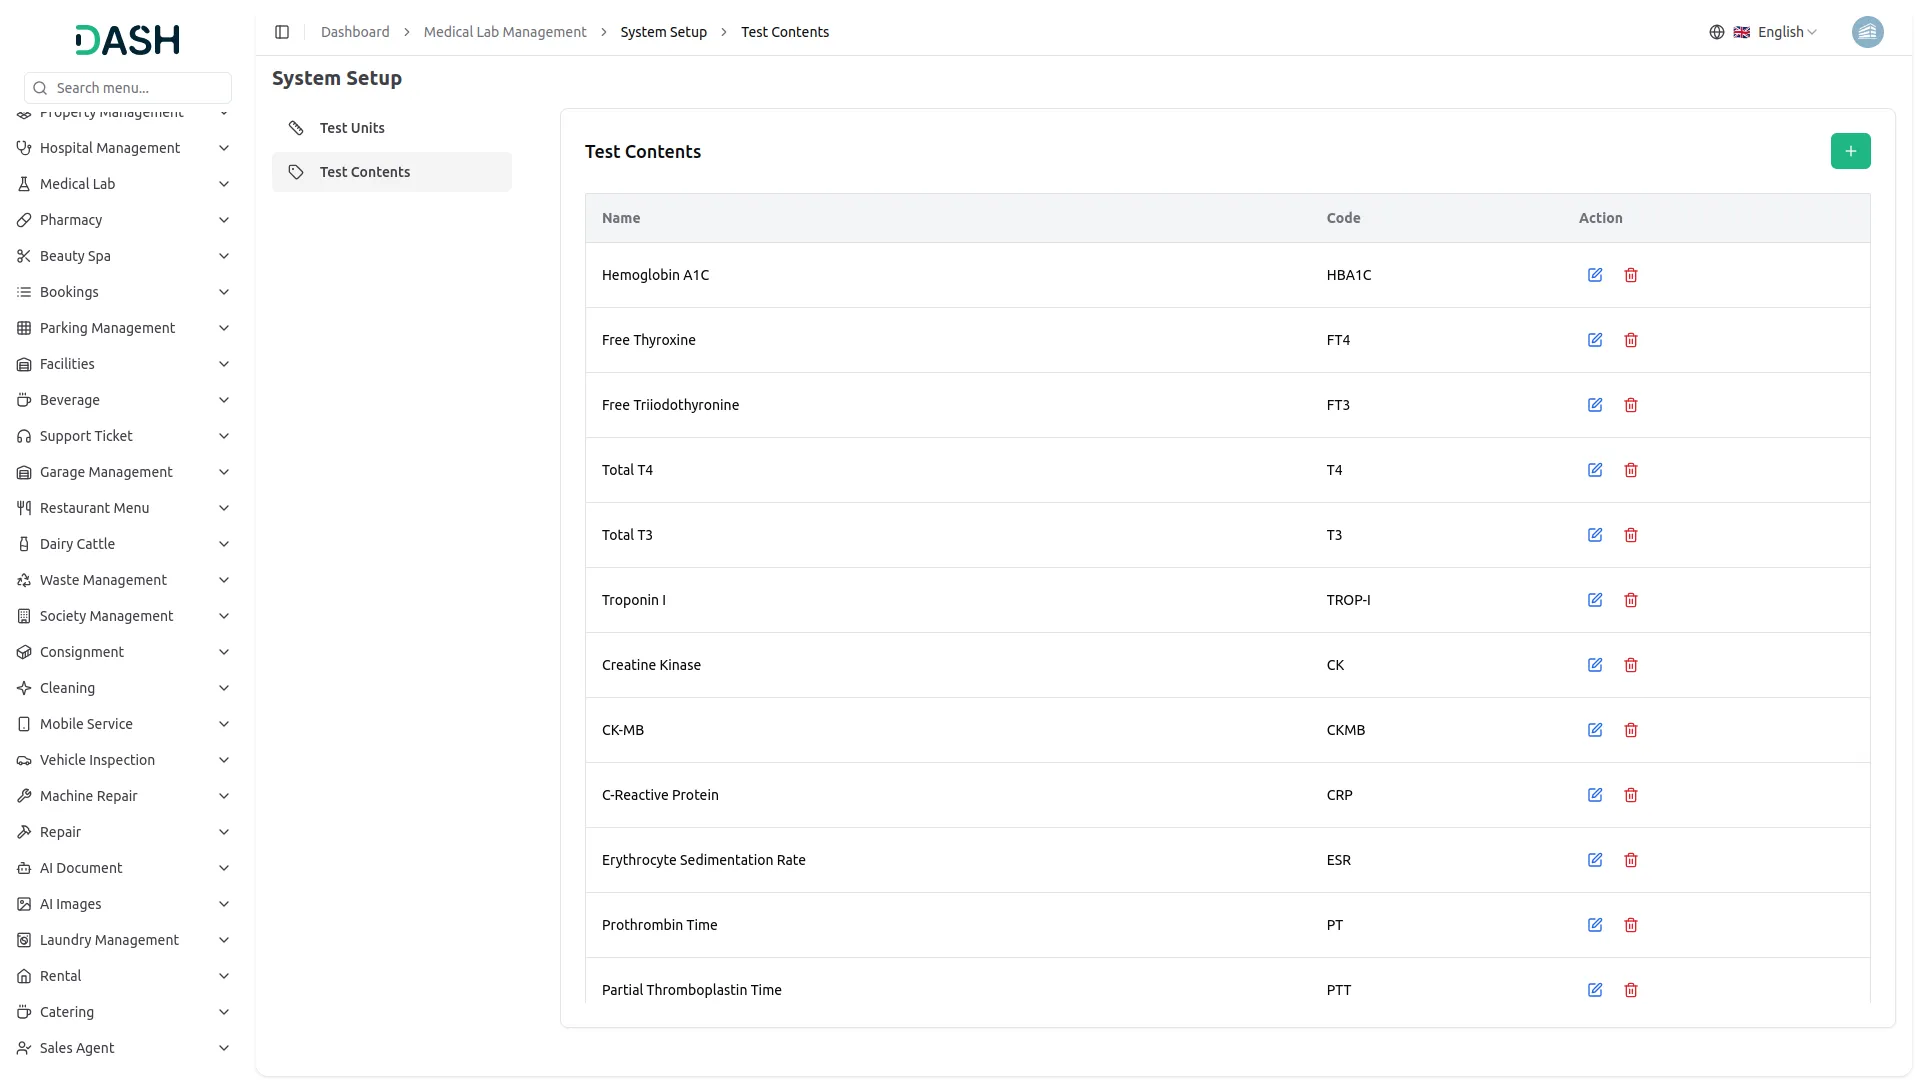1920x1080 pixels.
Task: Delete the CK-MB test content
Action: (x=1631, y=730)
